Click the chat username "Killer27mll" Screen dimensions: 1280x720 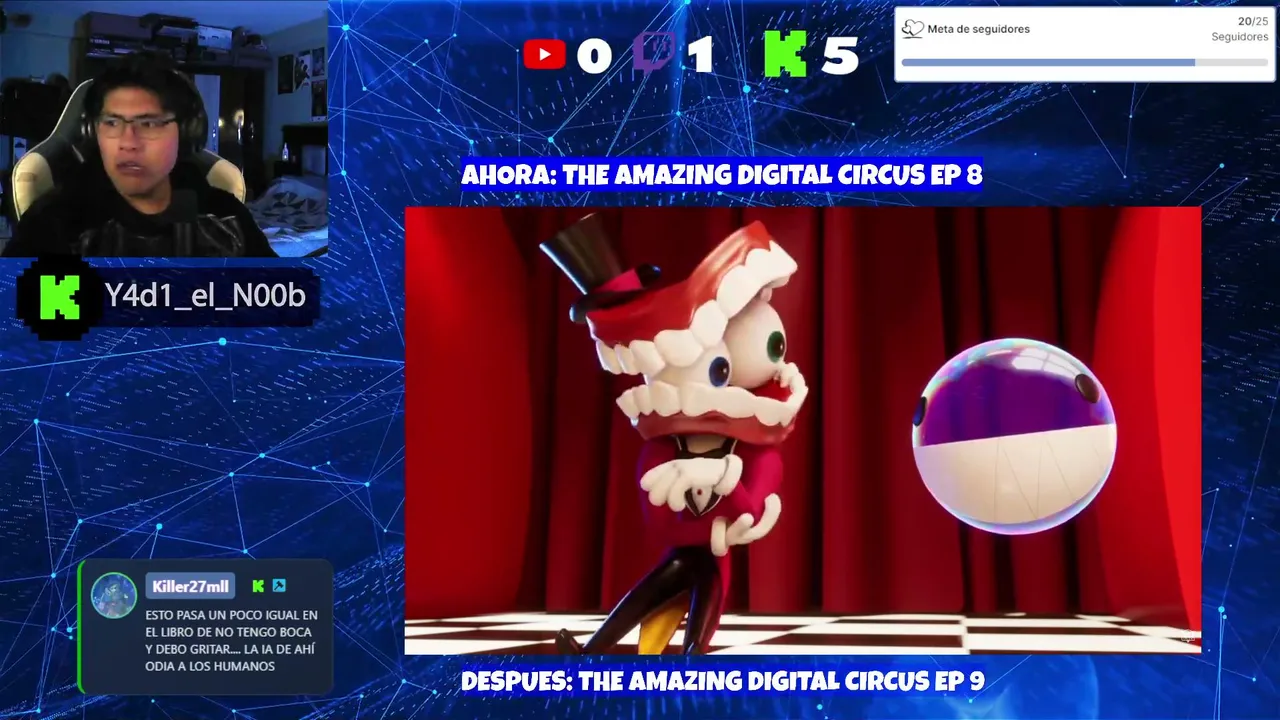pyautogui.click(x=191, y=586)
